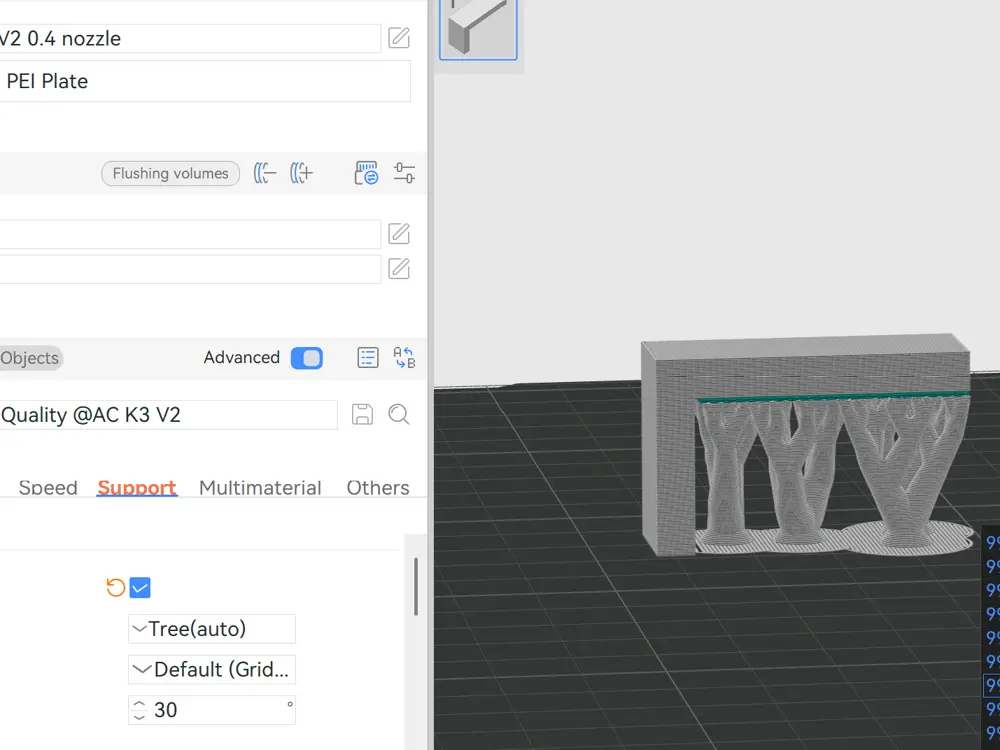This screenshot has width=1000, height=750.
Task: Add a filament slot
Action: tap(302, 173)
